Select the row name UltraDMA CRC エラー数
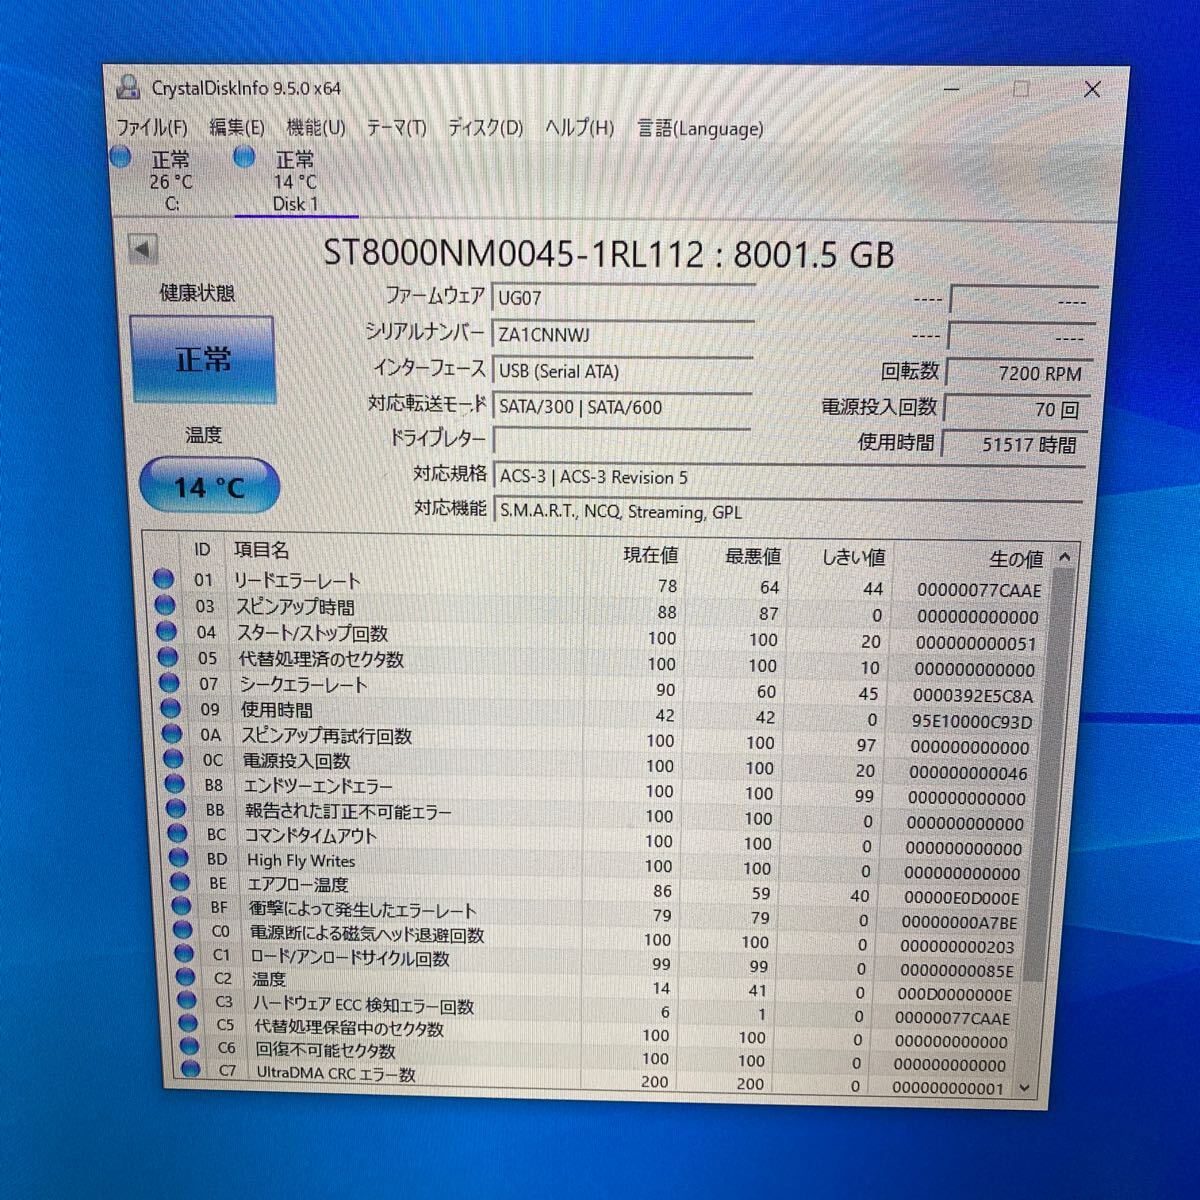This screenshot has height=1200, width=1200. [336, 1073]
